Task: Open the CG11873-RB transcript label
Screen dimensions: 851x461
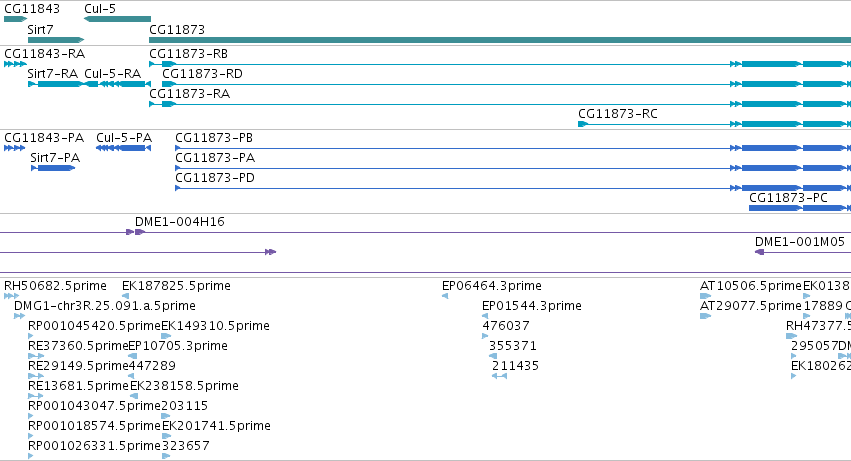Action: click(188, 54)
